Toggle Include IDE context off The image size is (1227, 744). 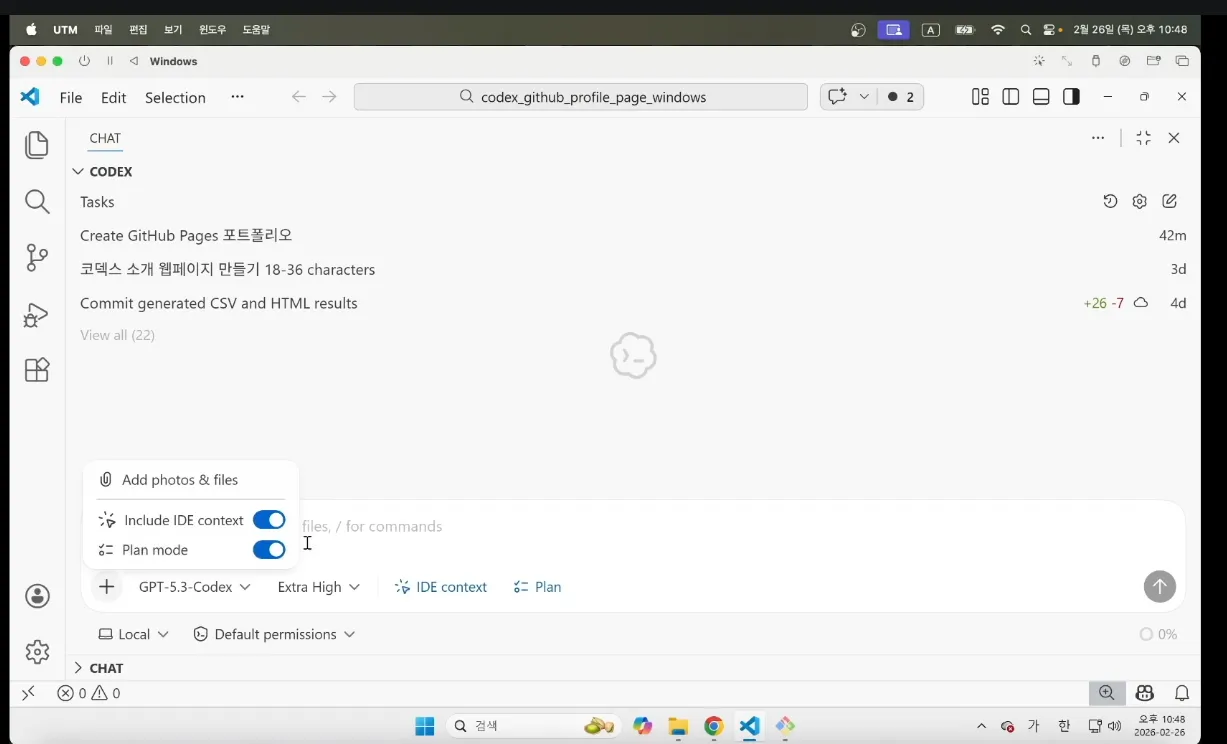[x=269, y=519]
